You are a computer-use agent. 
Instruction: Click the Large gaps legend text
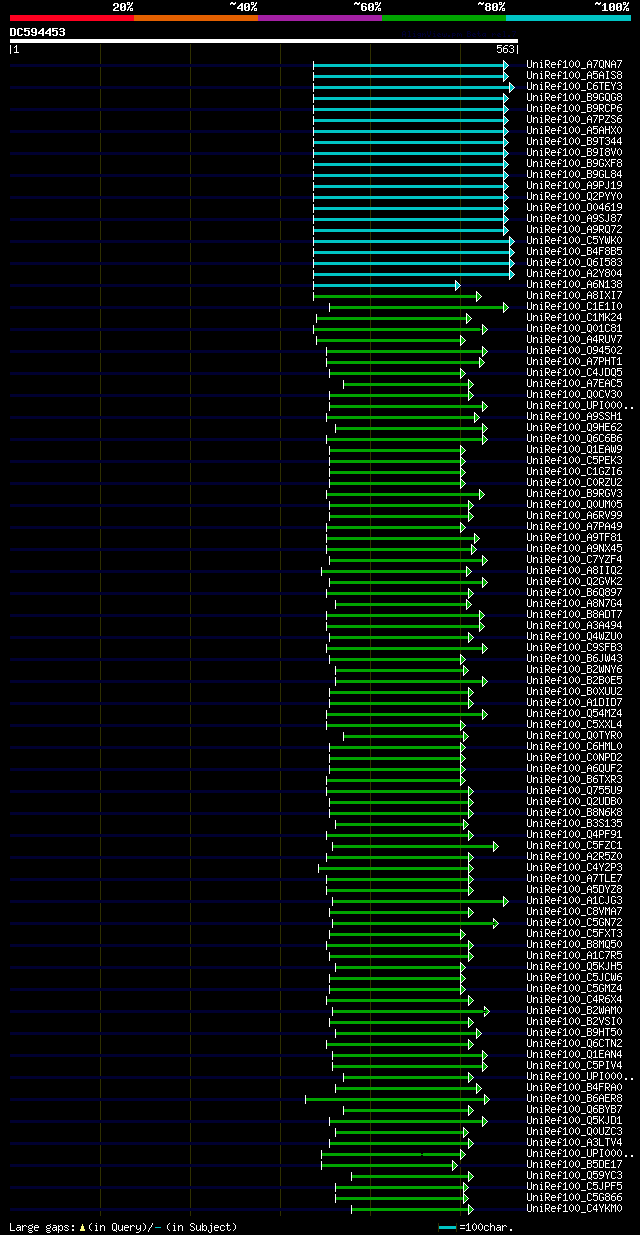point(122,1226)
